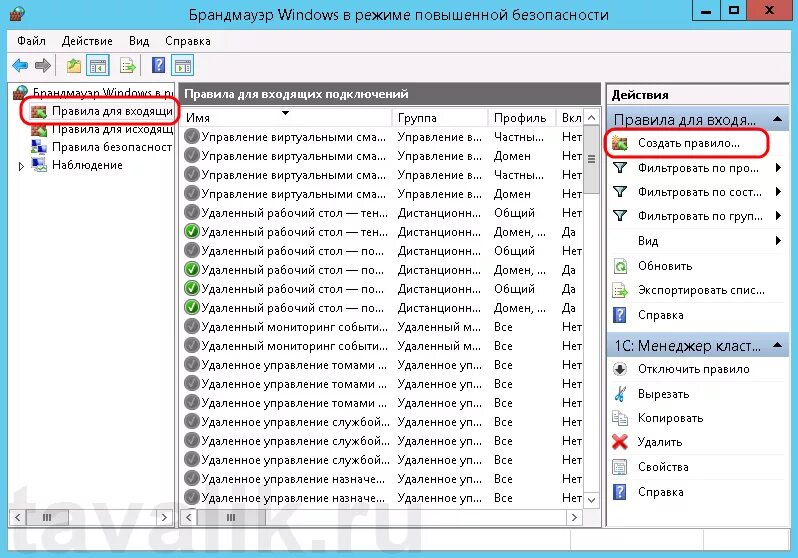Click Справка icon under inbound rules section
This screenshot has height=558, width=798.
click(620, 315)
